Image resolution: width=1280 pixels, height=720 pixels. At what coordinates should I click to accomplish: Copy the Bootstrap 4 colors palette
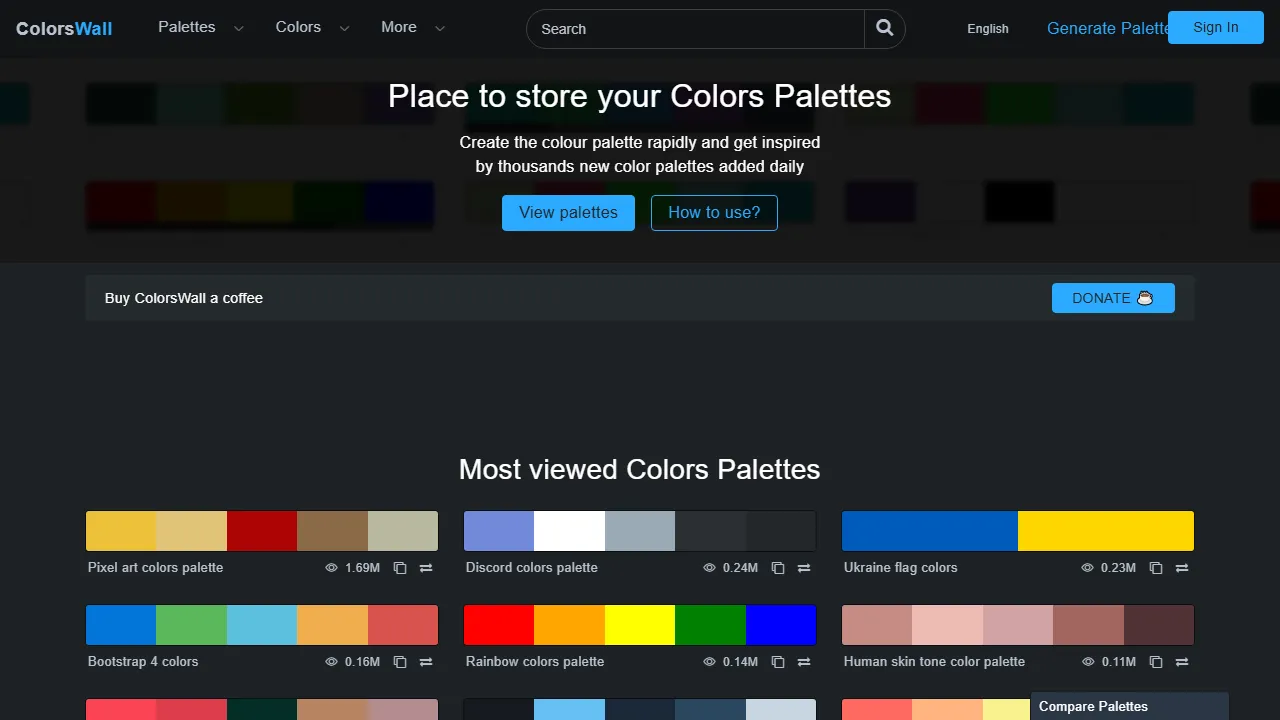(399, 661)
